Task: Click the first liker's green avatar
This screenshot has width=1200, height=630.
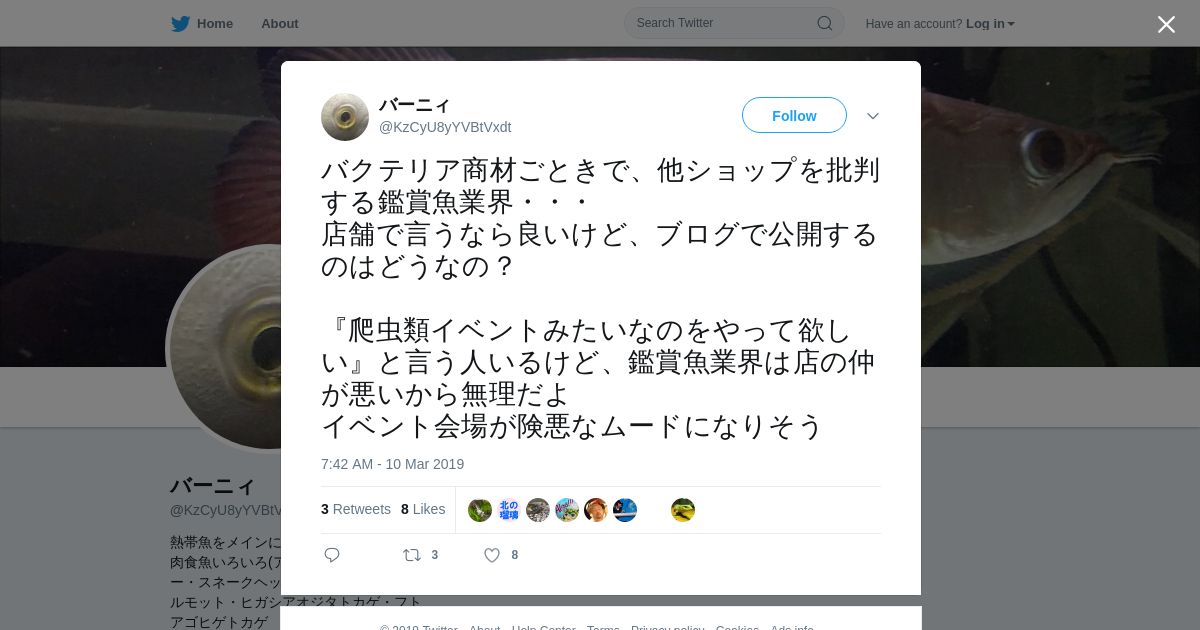Action: (x=480, y=510)
